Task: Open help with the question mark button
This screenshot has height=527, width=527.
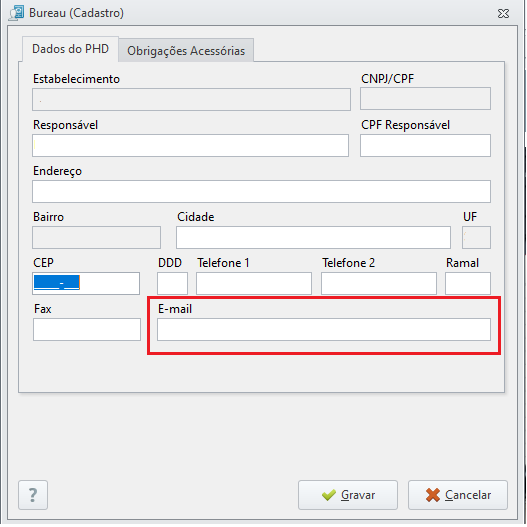Action: coord(33,495)
